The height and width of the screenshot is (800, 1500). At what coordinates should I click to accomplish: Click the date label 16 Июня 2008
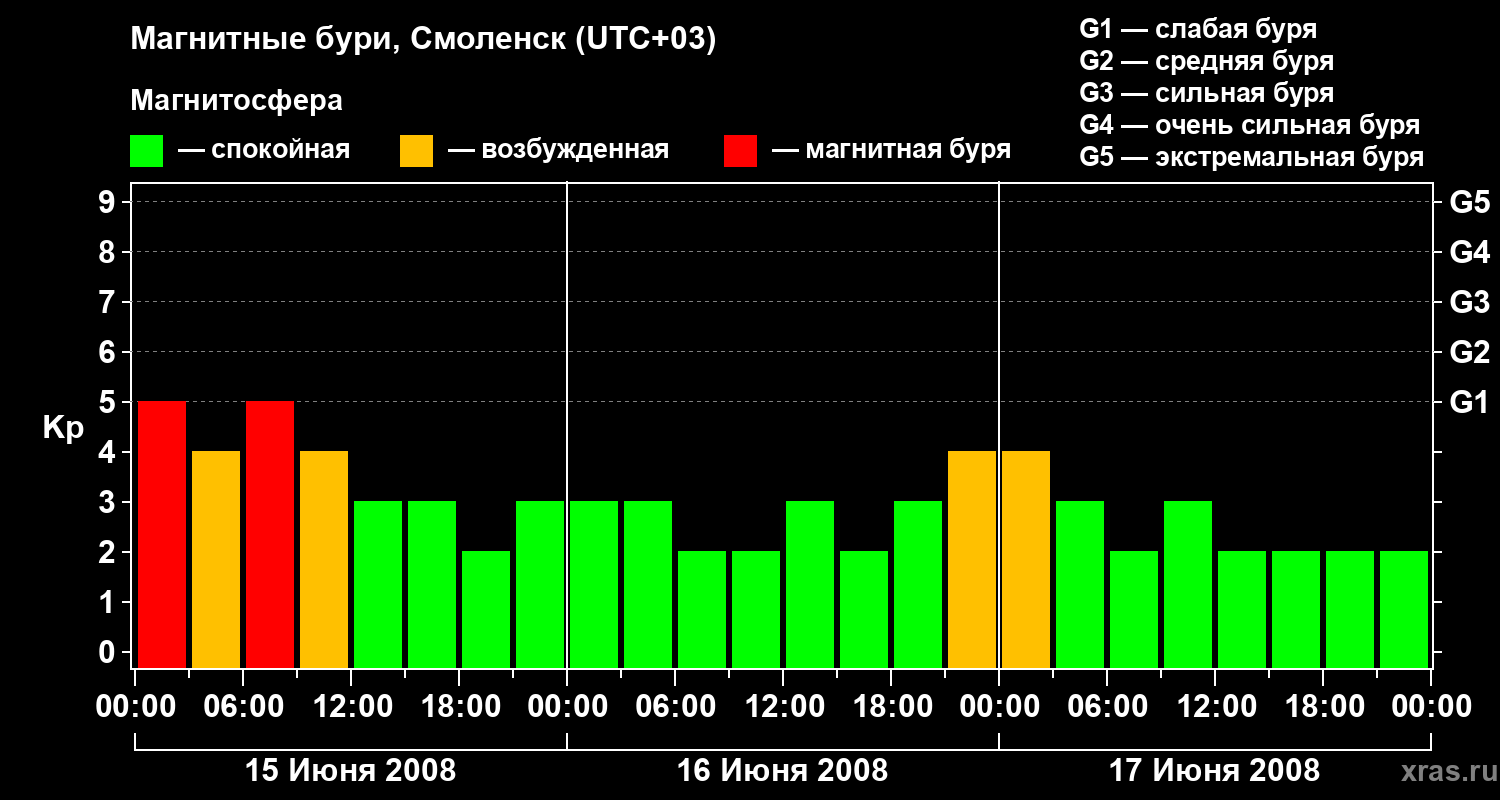(783, 771)
